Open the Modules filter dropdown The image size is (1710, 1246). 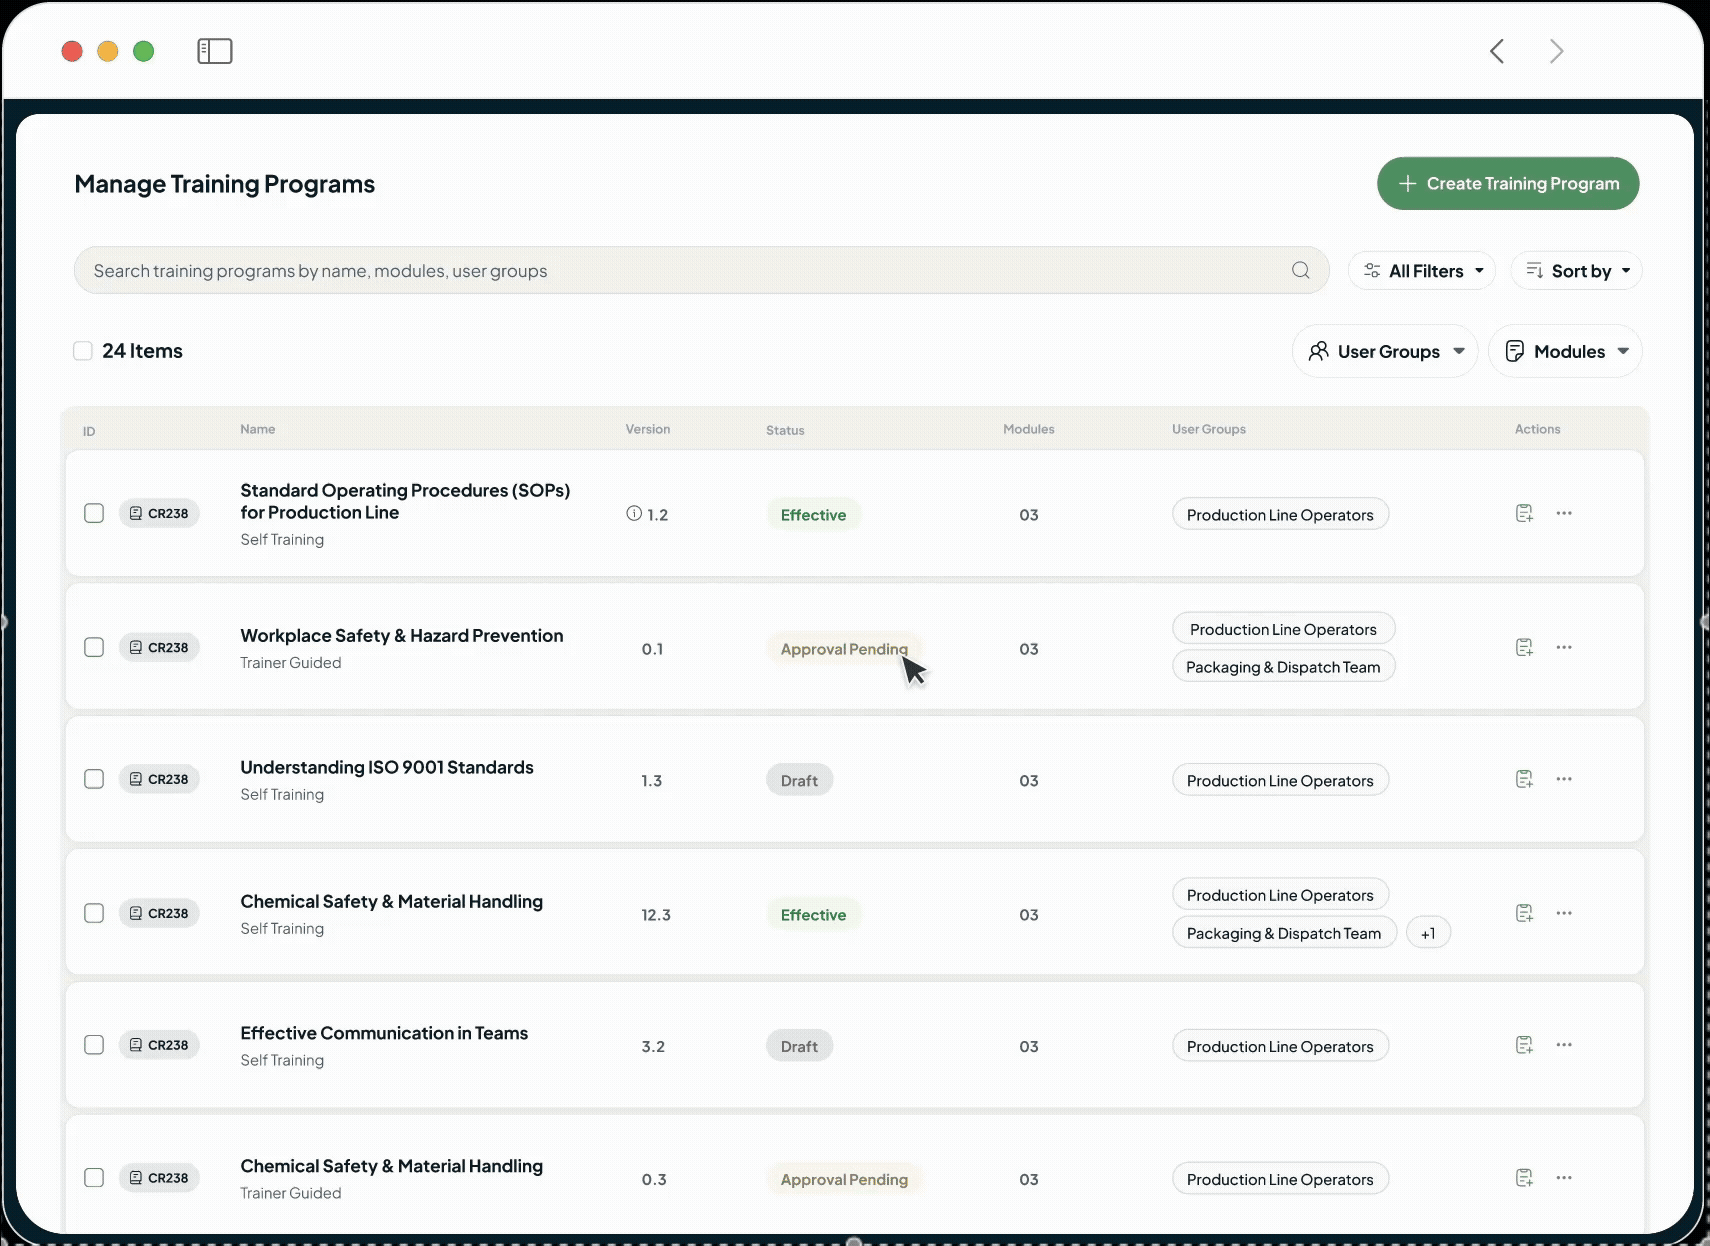[x=1565, y=351]
